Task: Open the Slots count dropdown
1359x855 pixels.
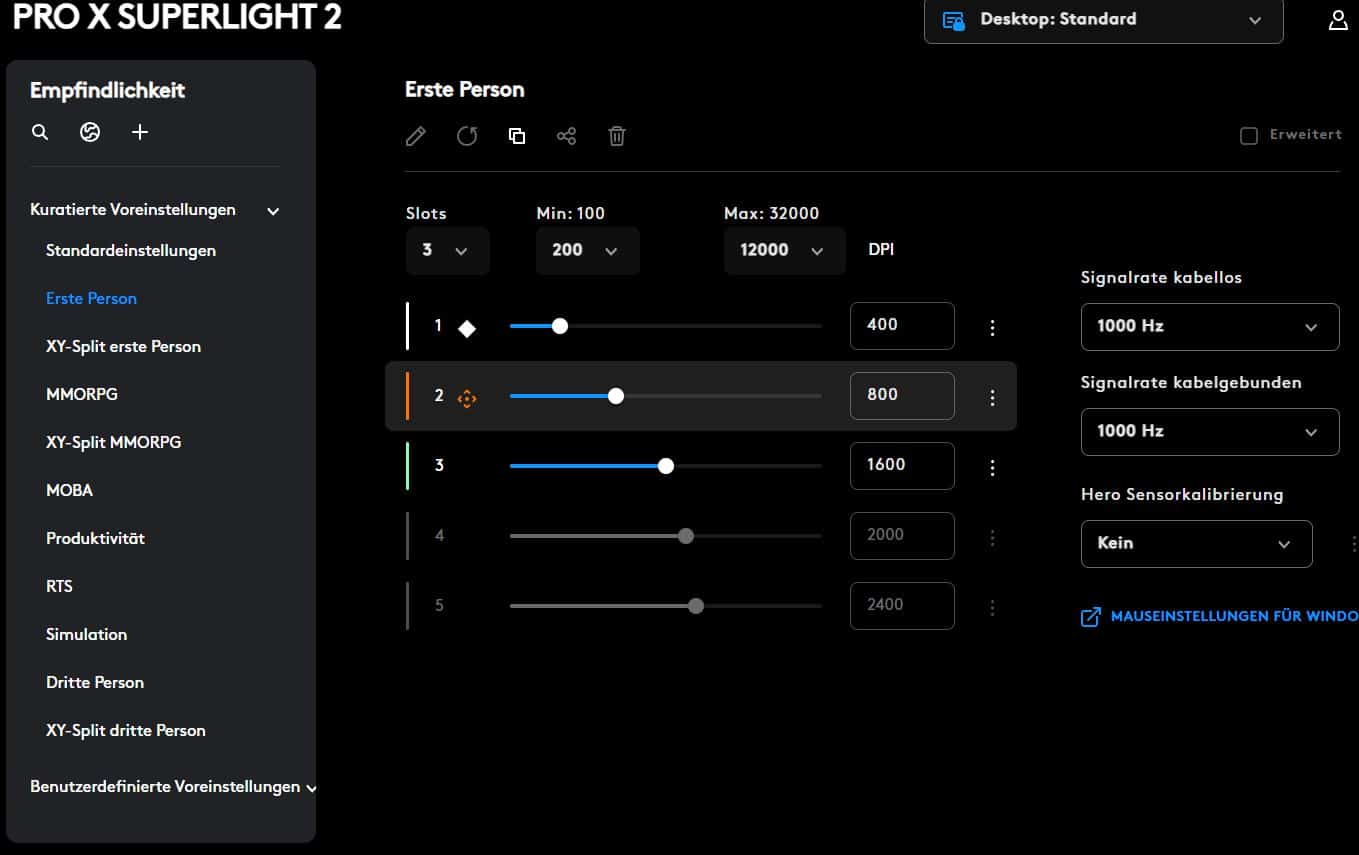Action: (448, 250)
